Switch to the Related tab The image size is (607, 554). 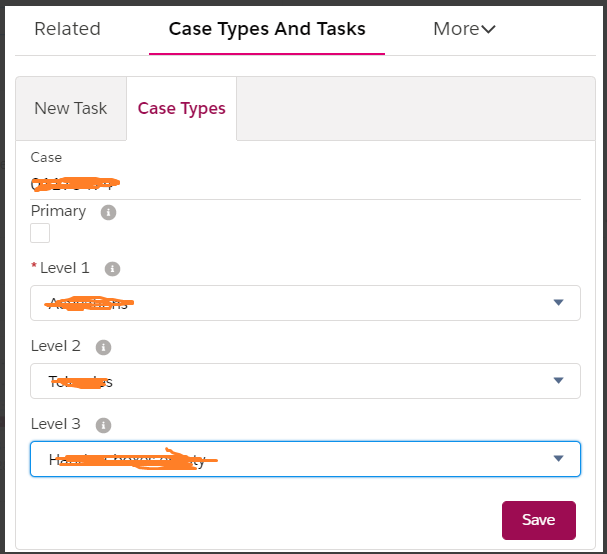point(67,29)
